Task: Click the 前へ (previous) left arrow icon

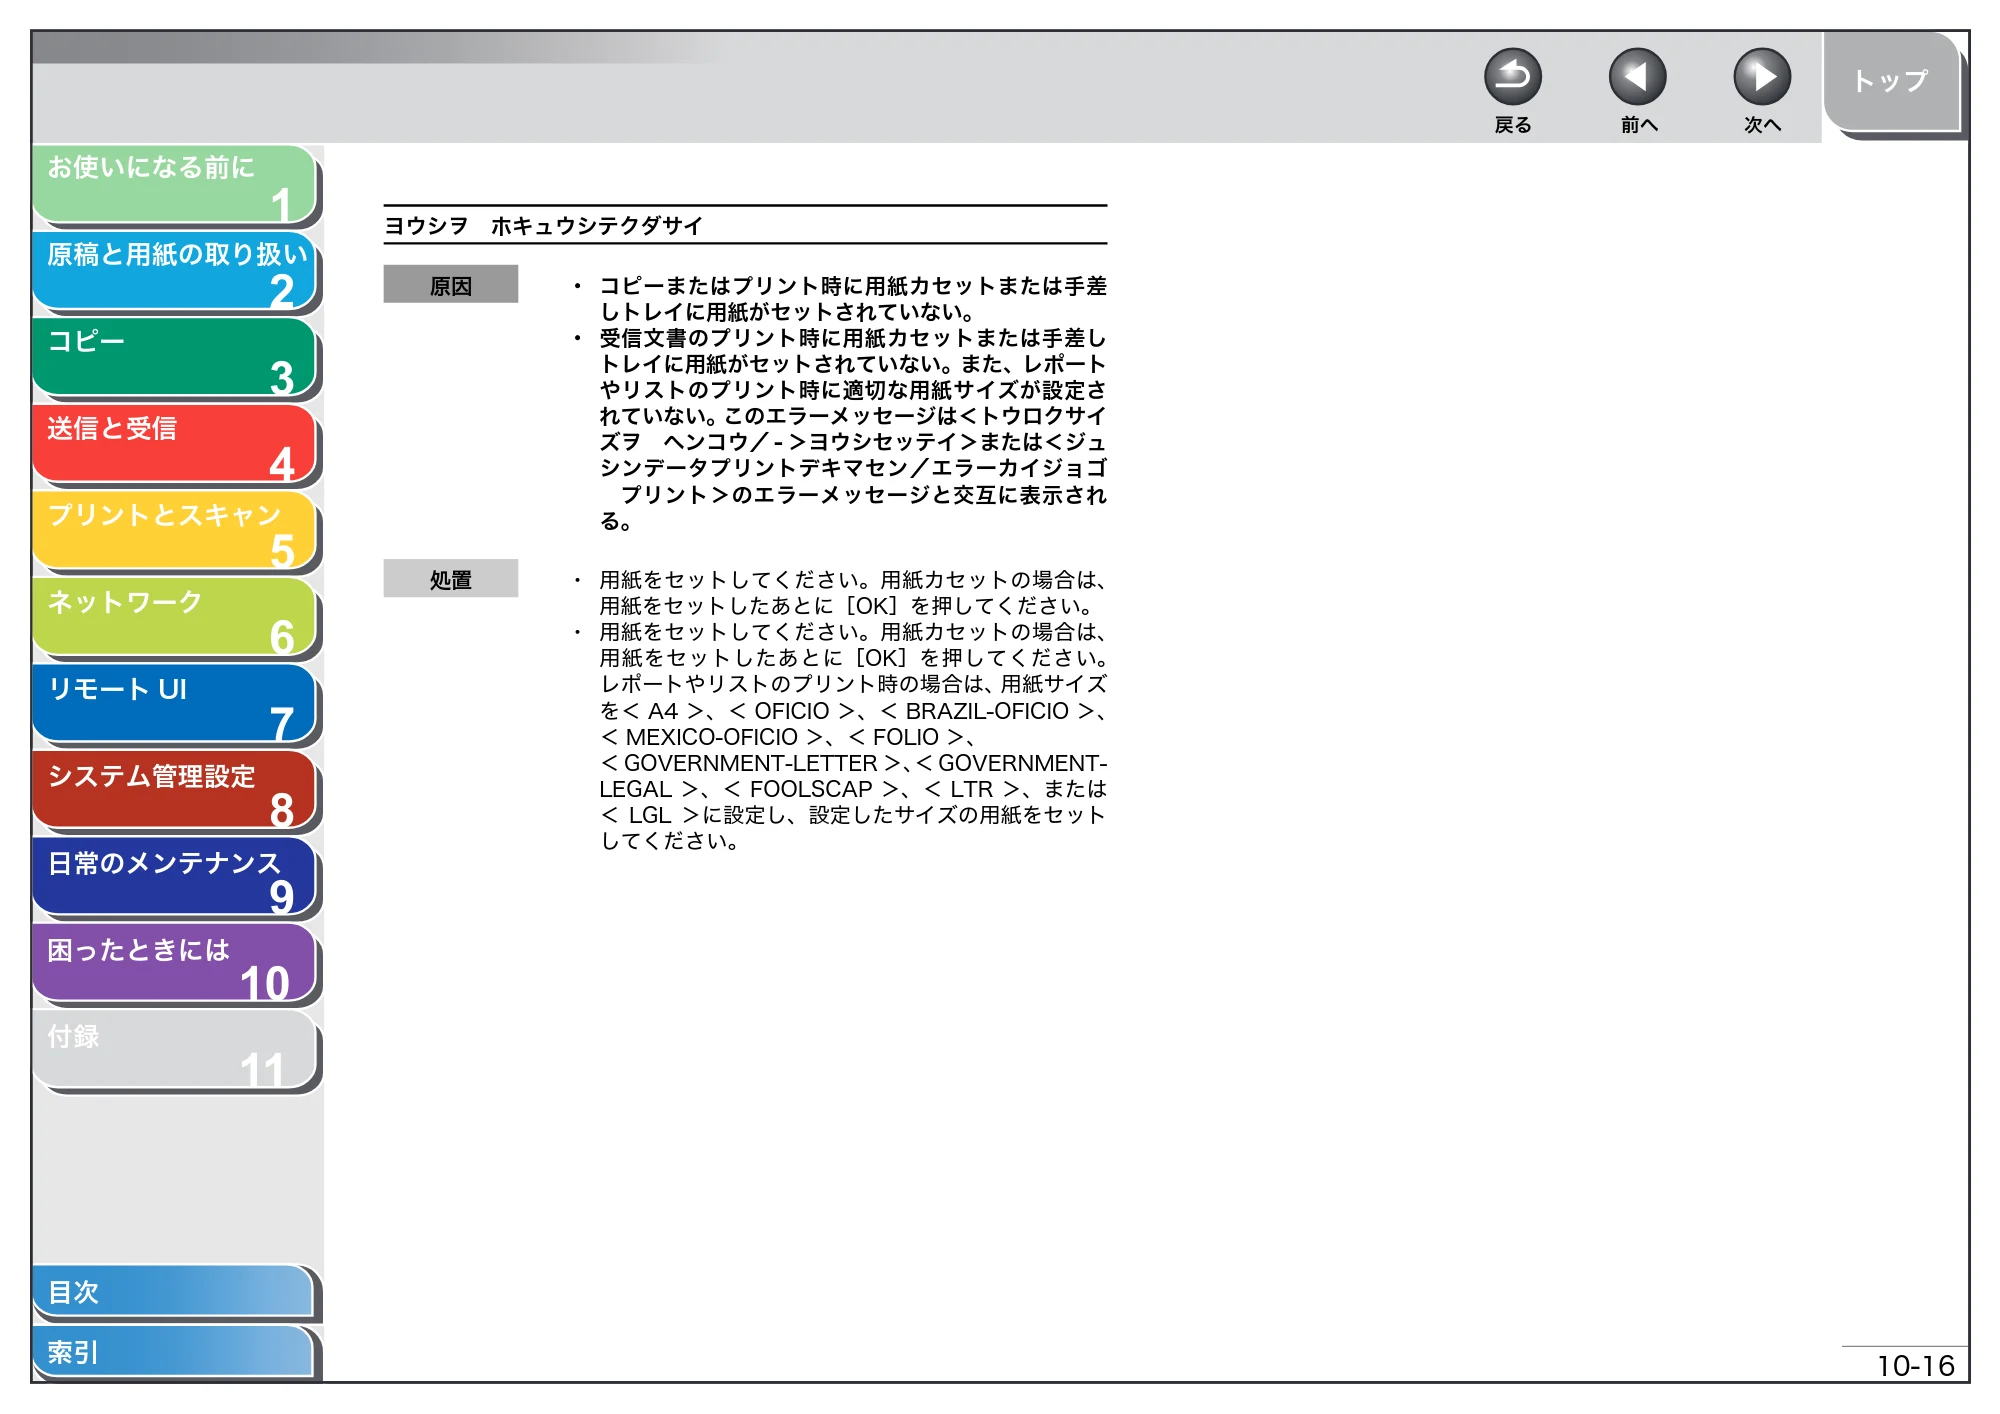Action: click(1637, 77)
